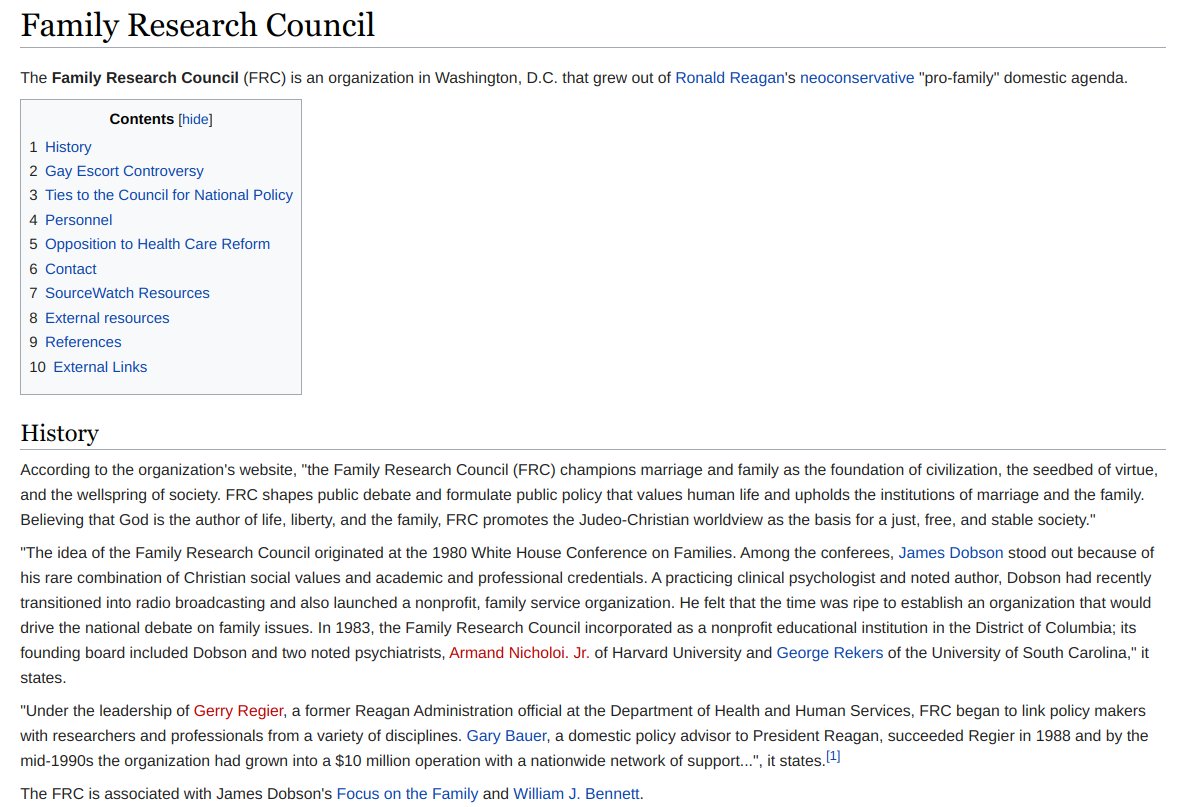Click the Family Research Council page title

[198, 25]
